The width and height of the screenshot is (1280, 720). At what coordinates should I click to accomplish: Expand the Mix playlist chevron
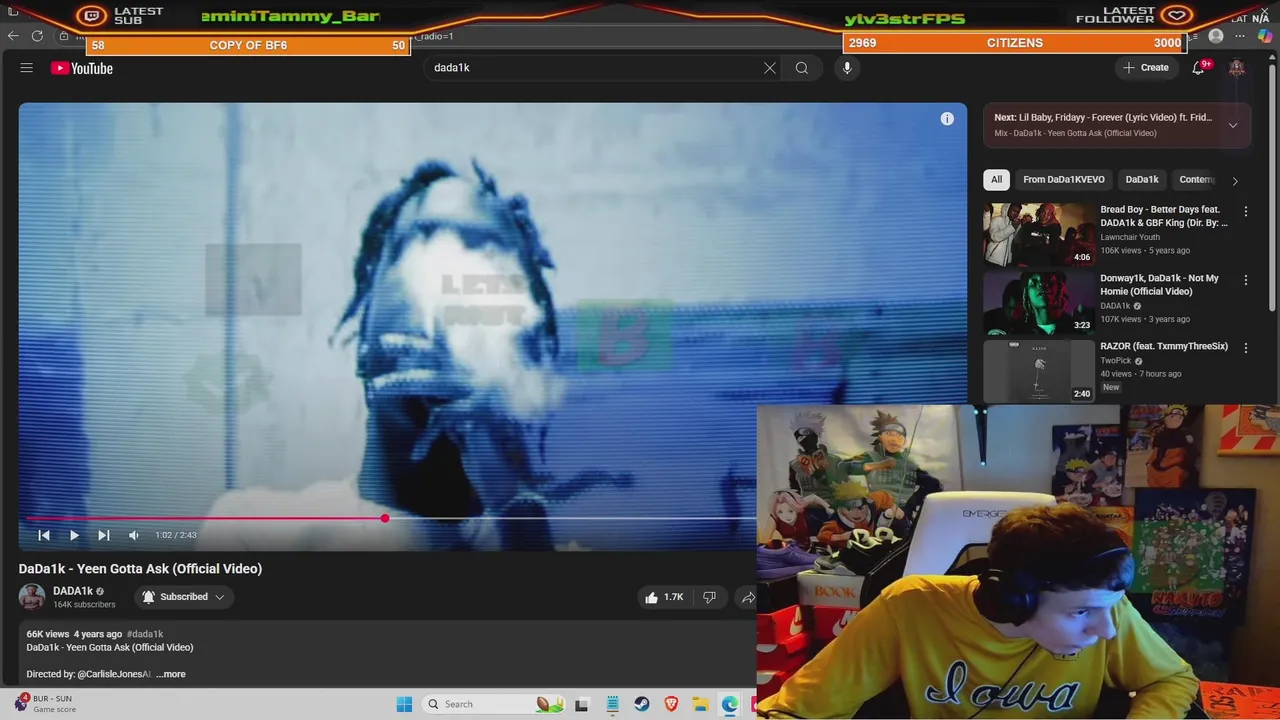coord(1233,125)
